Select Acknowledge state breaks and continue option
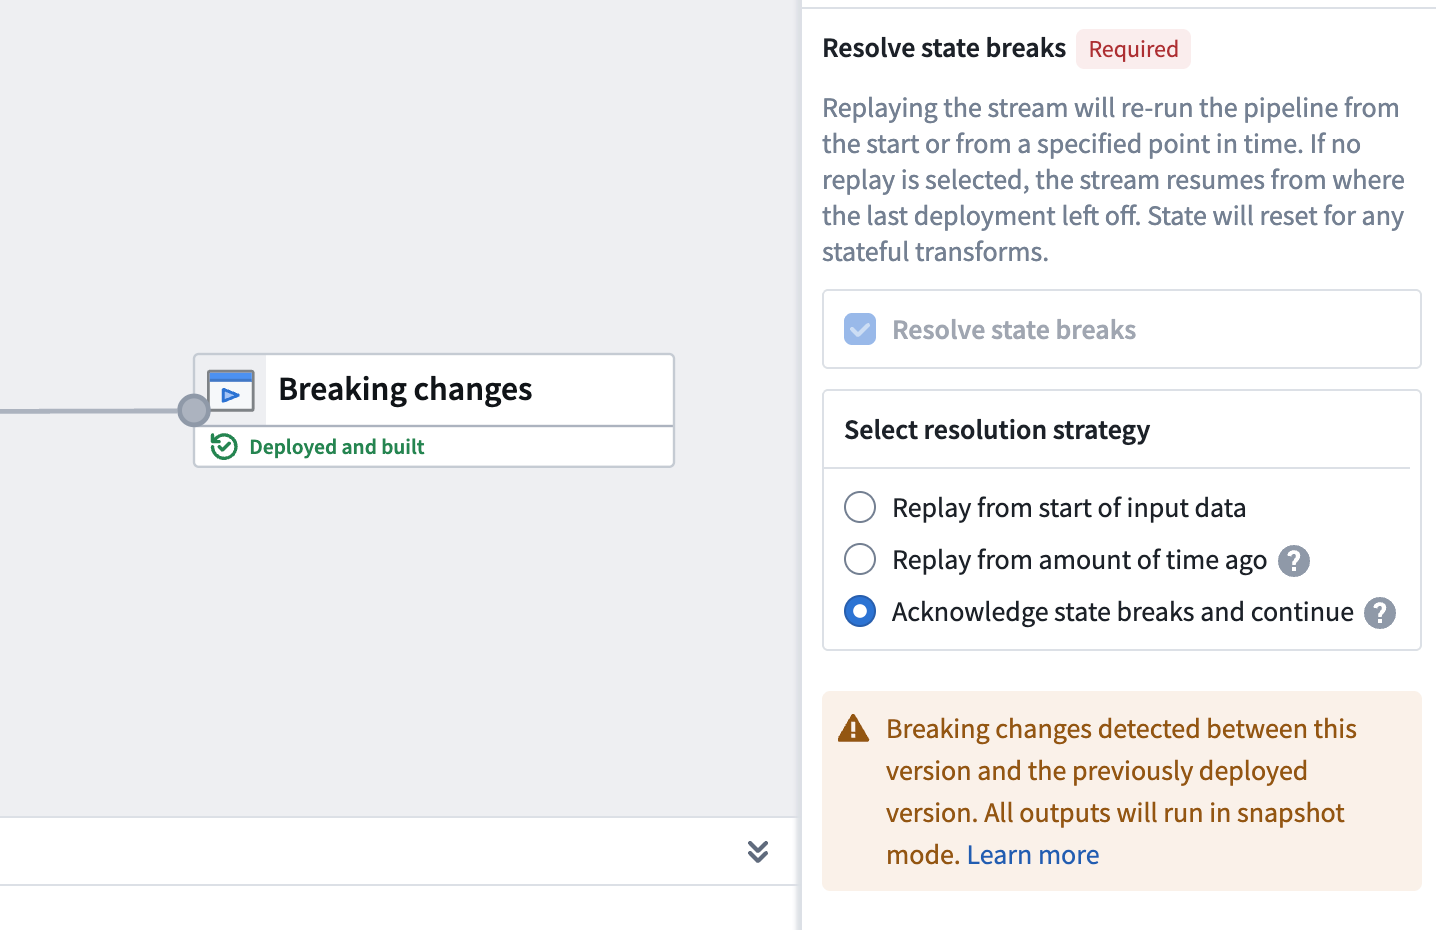 tap(860, 611)
